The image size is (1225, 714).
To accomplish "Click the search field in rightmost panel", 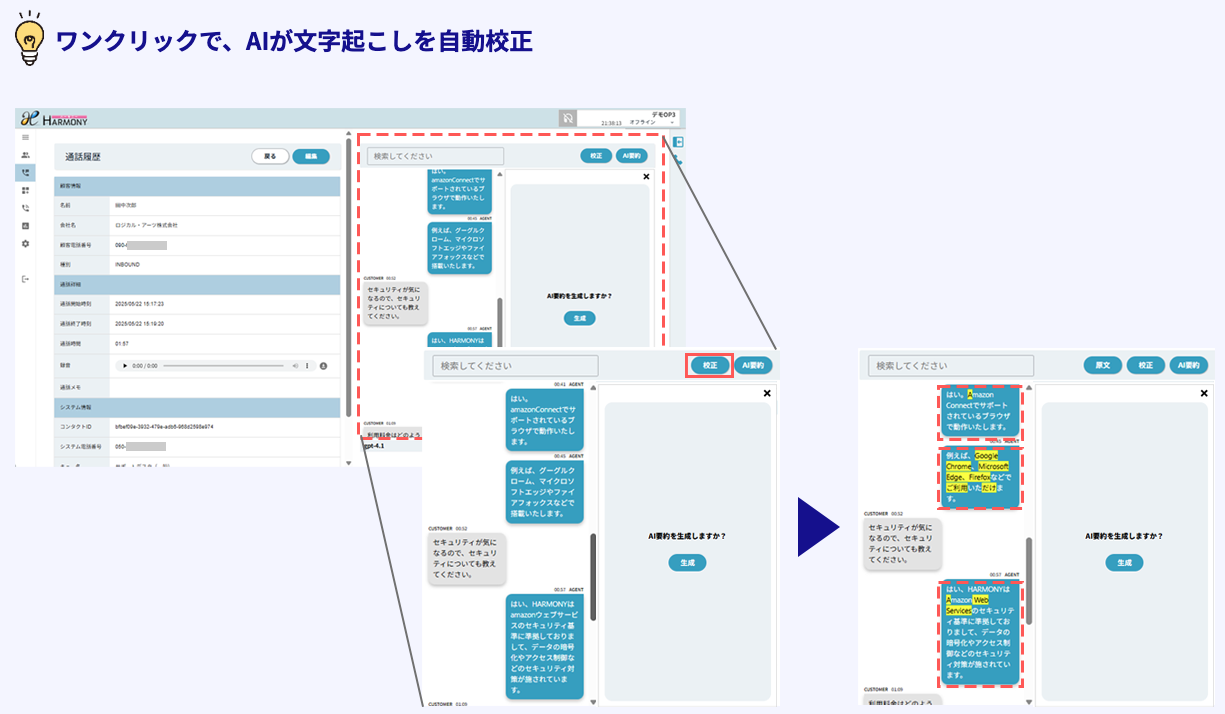I will [950, 366].
